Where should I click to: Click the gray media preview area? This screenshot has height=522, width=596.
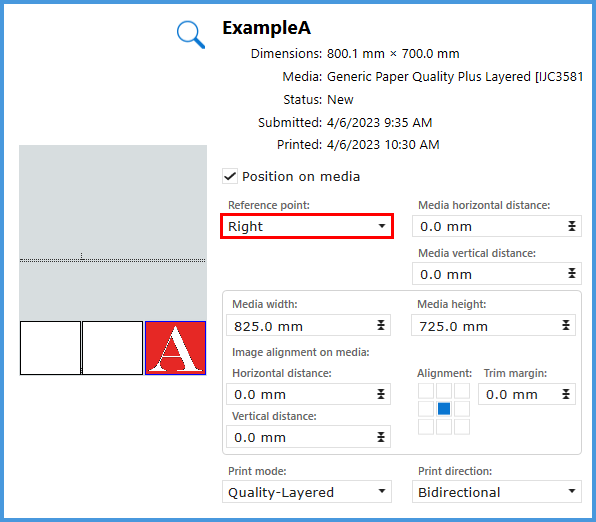[113, 232]
